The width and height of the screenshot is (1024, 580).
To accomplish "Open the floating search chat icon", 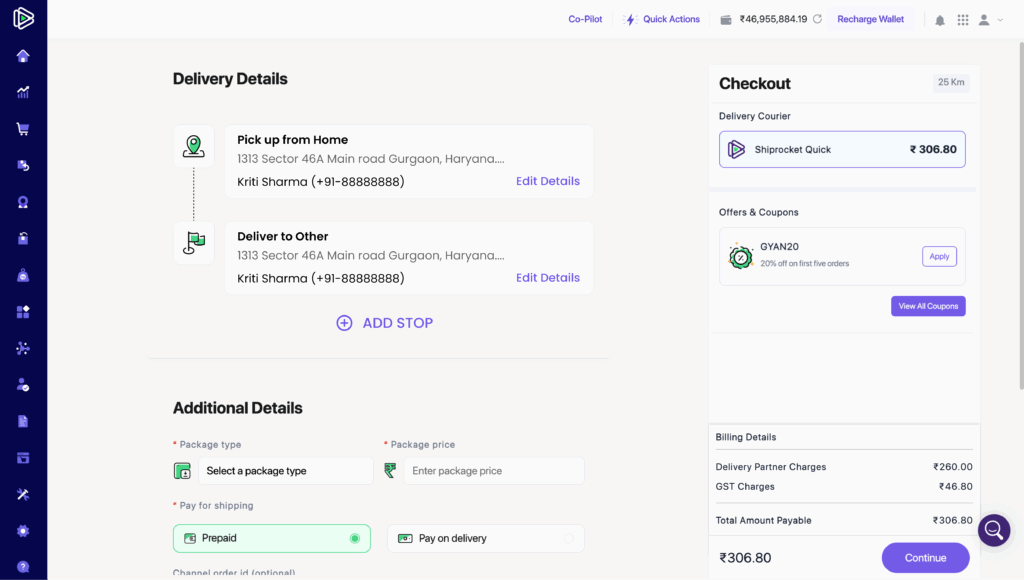I will [x=994, y=530].
